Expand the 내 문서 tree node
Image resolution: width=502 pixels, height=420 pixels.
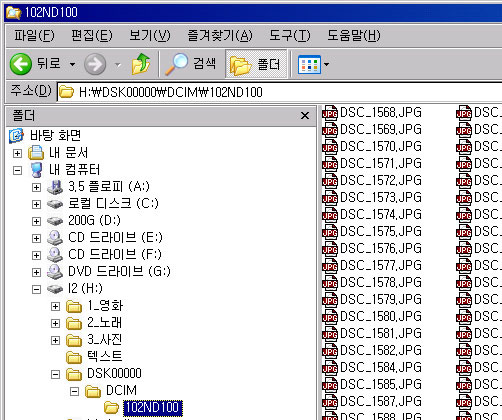click(x=17, y=153)
